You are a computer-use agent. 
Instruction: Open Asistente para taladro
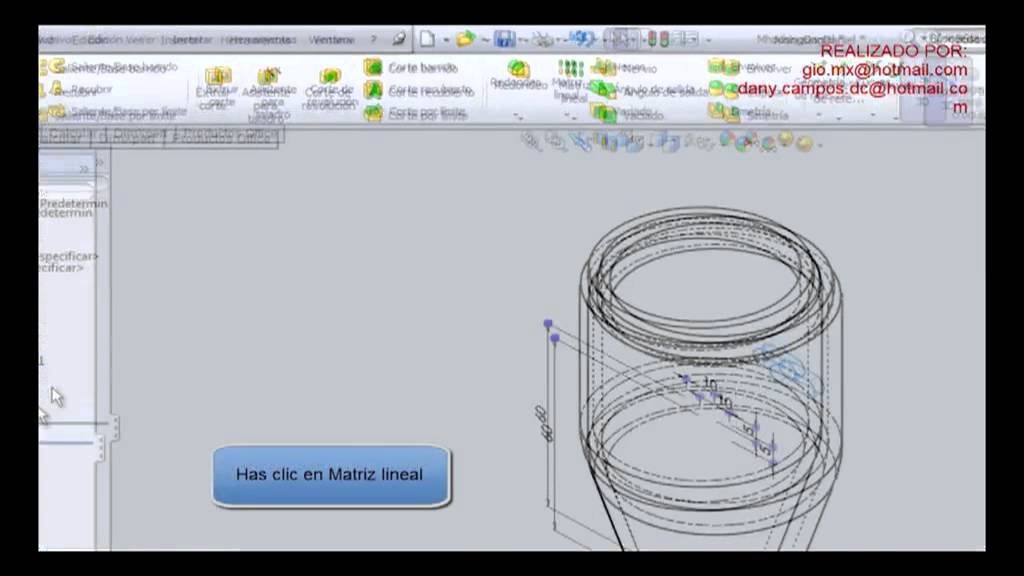(x=268, y=93)
